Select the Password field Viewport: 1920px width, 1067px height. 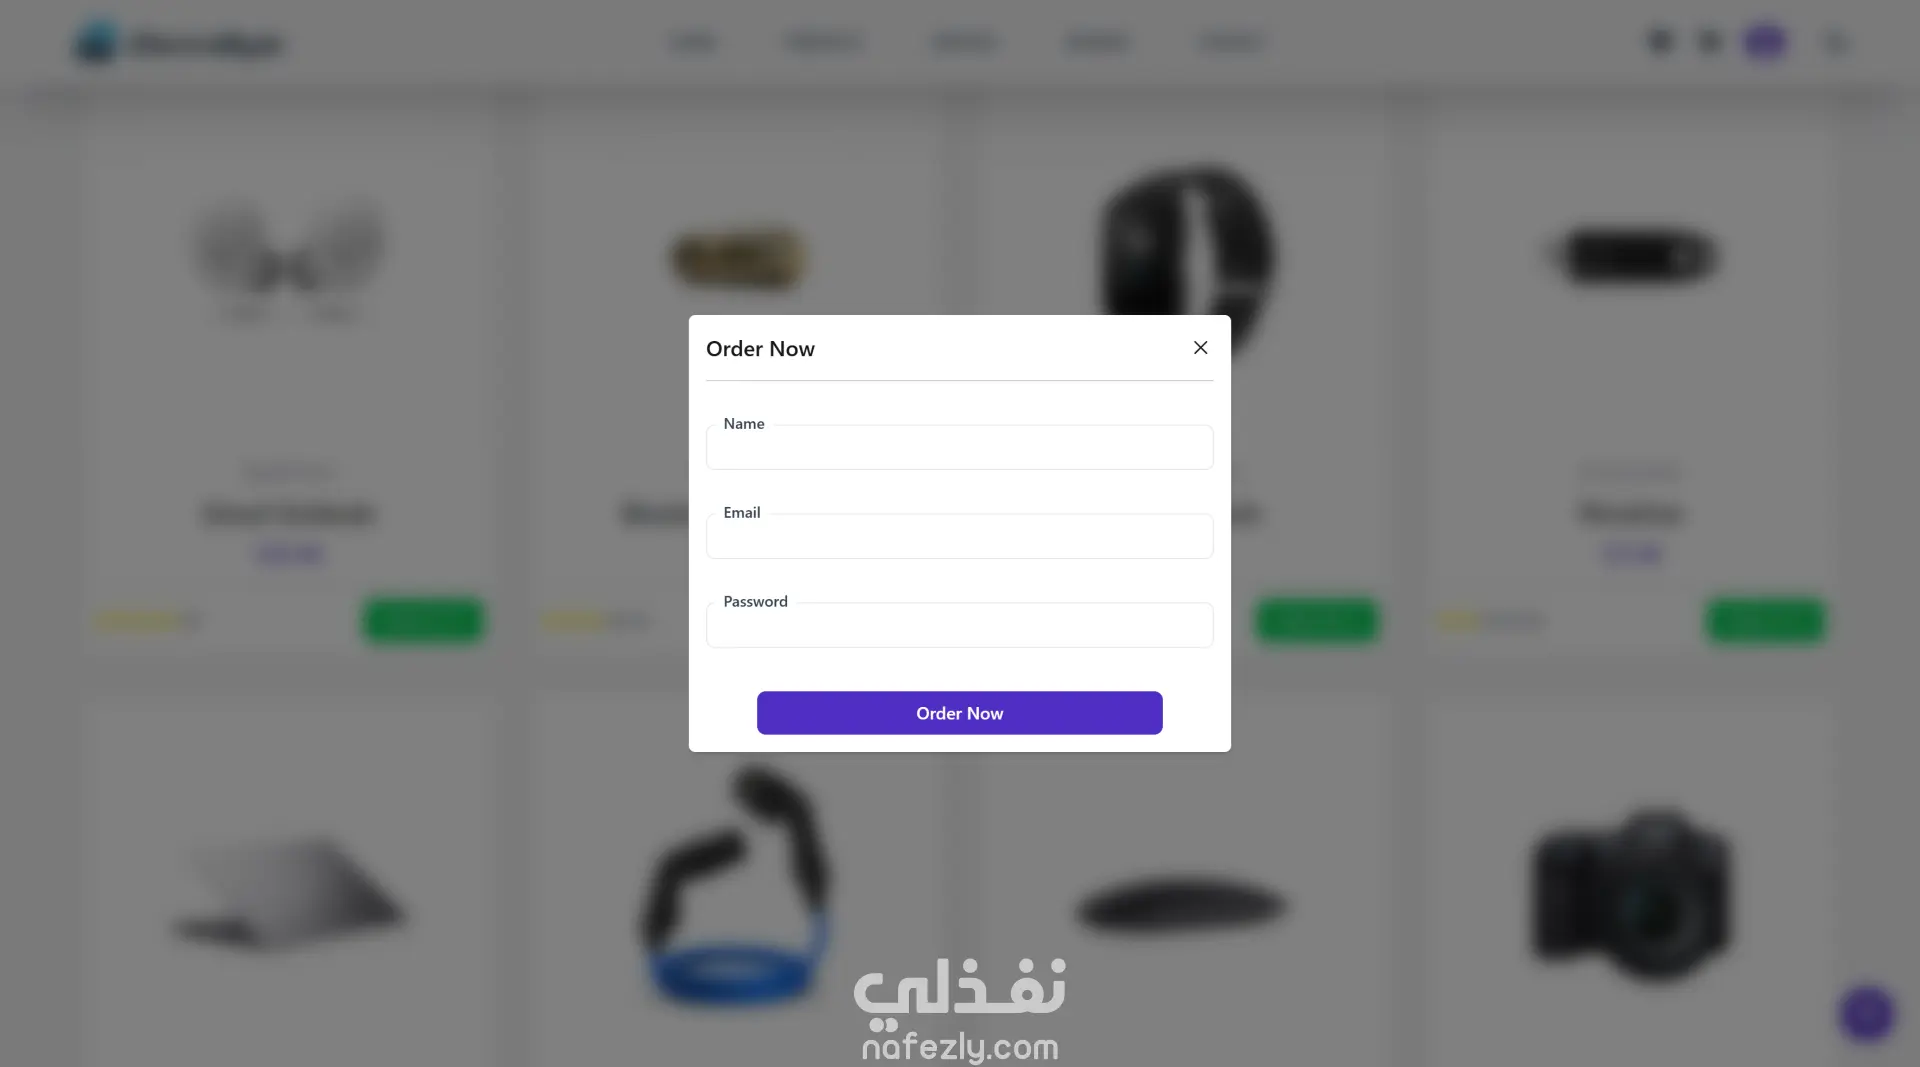point(959,625)
